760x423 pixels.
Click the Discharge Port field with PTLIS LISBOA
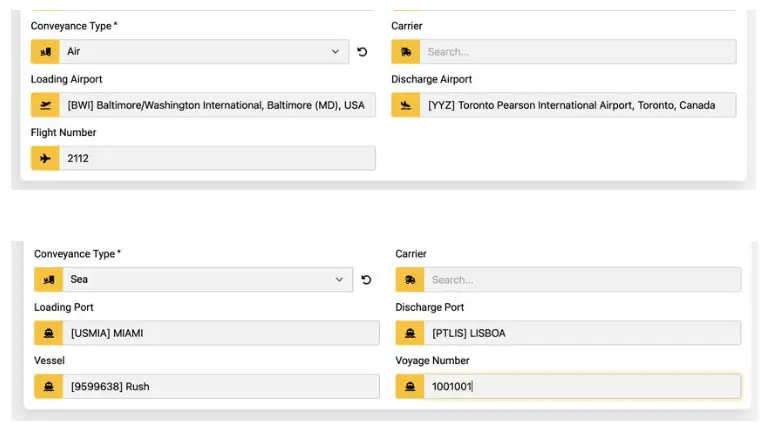tap(583, 333)
